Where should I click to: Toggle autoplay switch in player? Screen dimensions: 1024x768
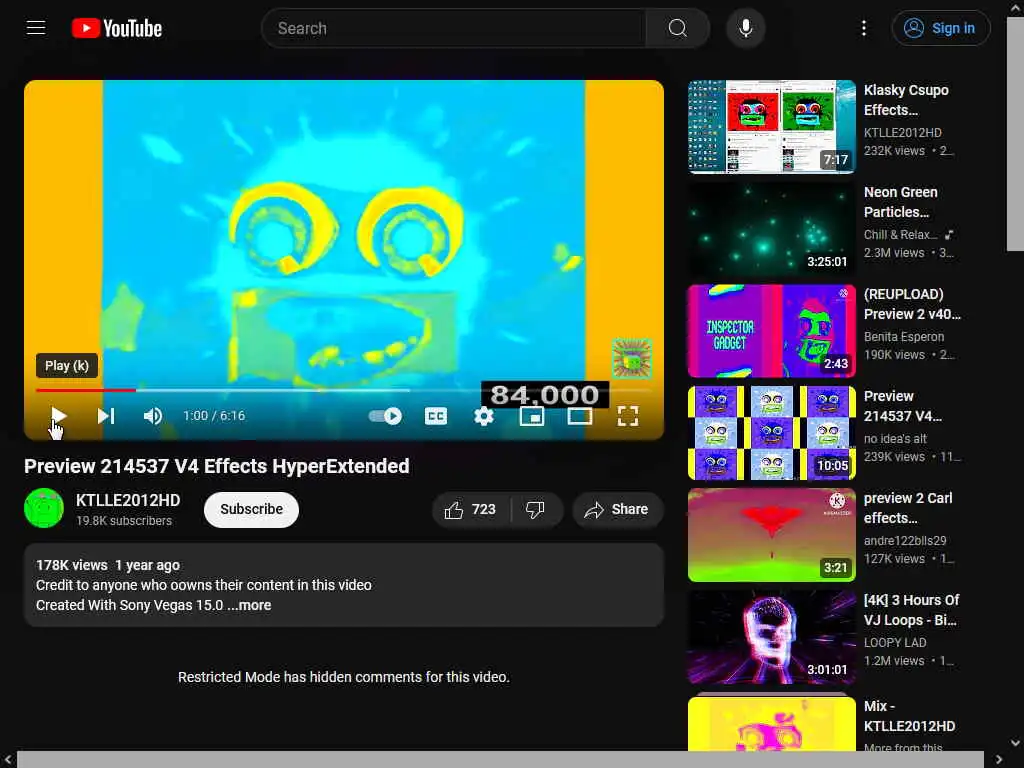click(x=385, y=416)
